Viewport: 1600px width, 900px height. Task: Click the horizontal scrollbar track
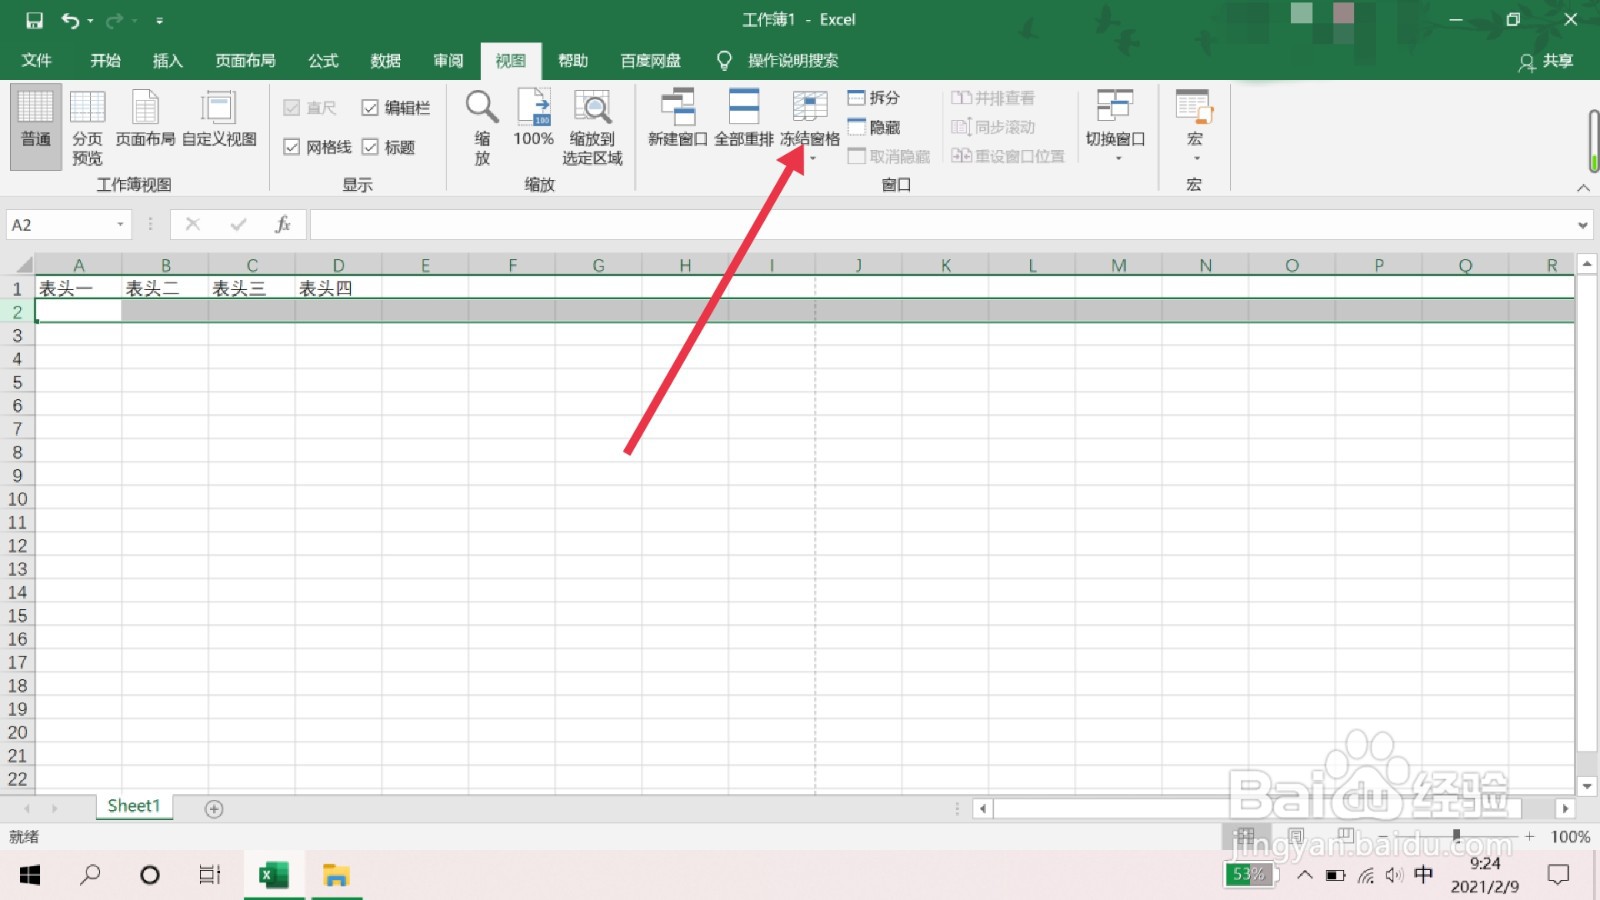coord(1274,808)
